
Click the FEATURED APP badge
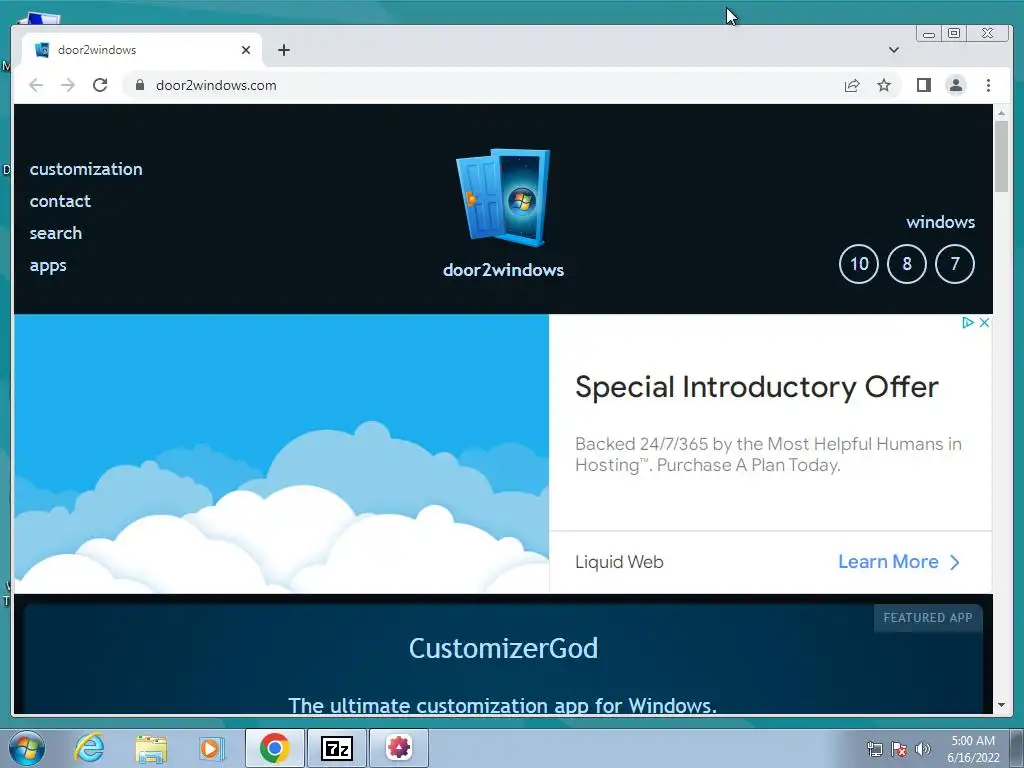(x=927, y=618)
